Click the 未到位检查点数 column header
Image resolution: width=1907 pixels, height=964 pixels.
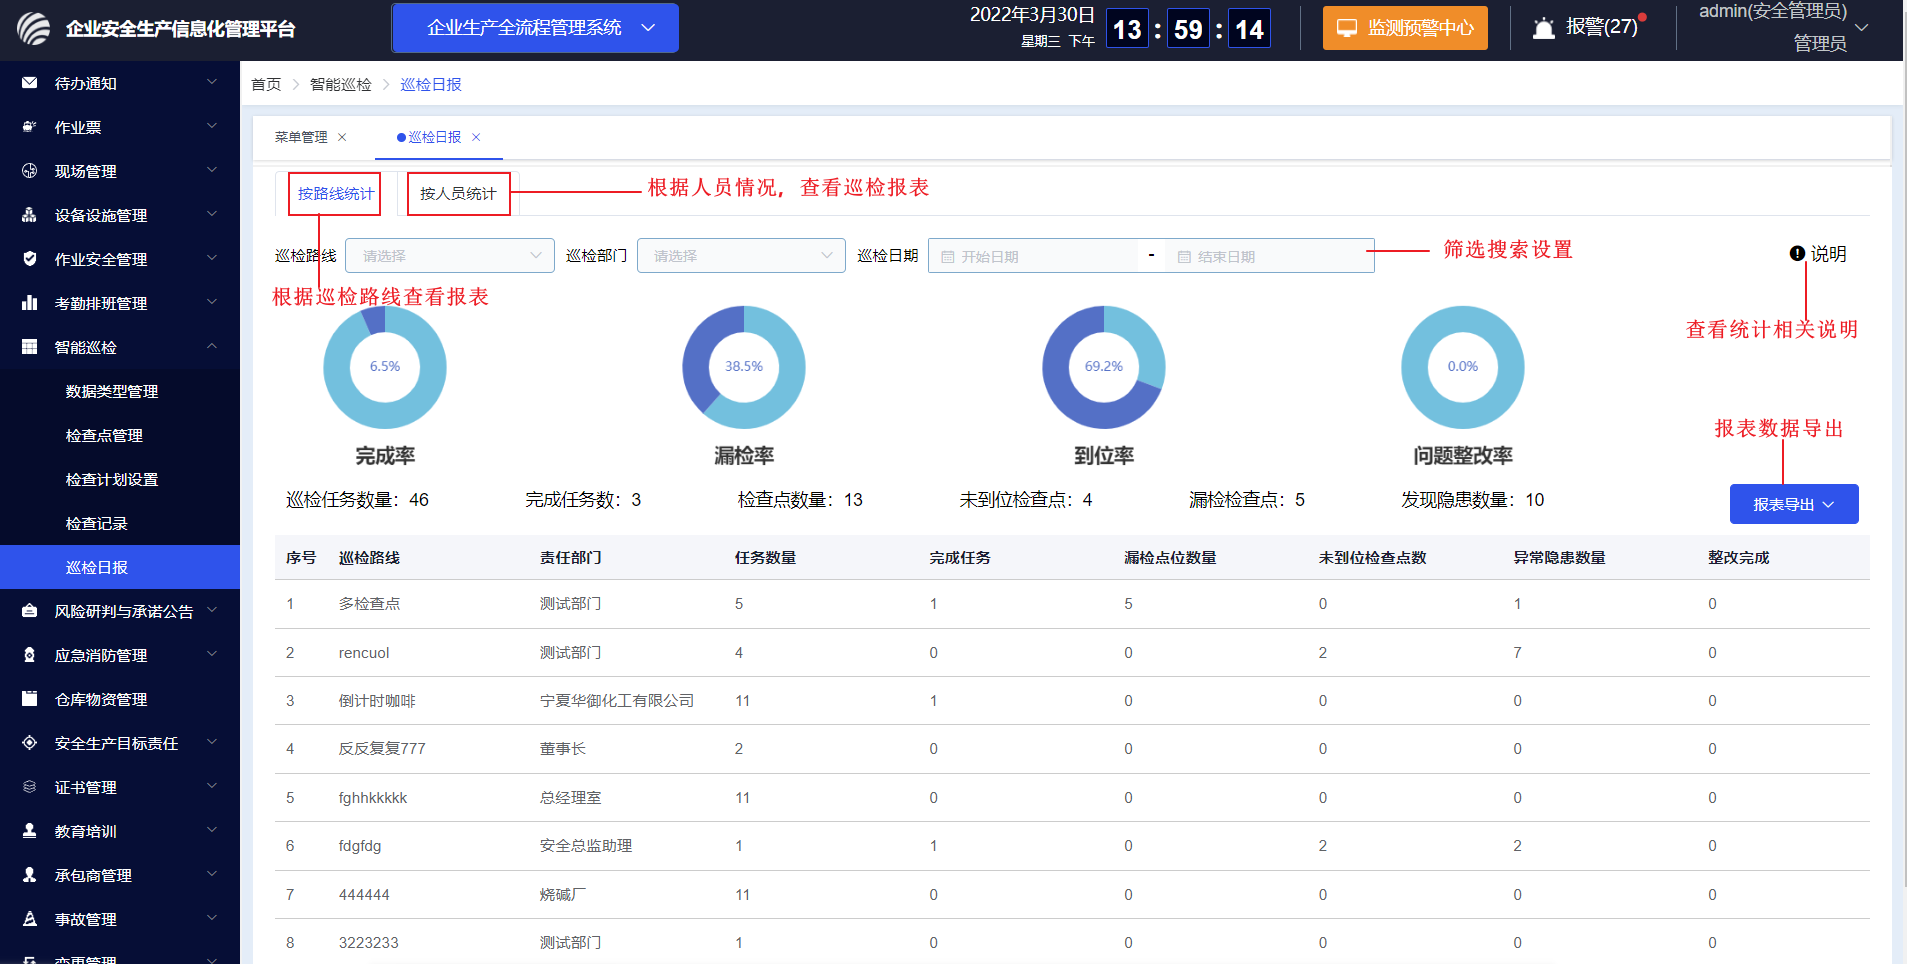click(x=1372, y=558)
